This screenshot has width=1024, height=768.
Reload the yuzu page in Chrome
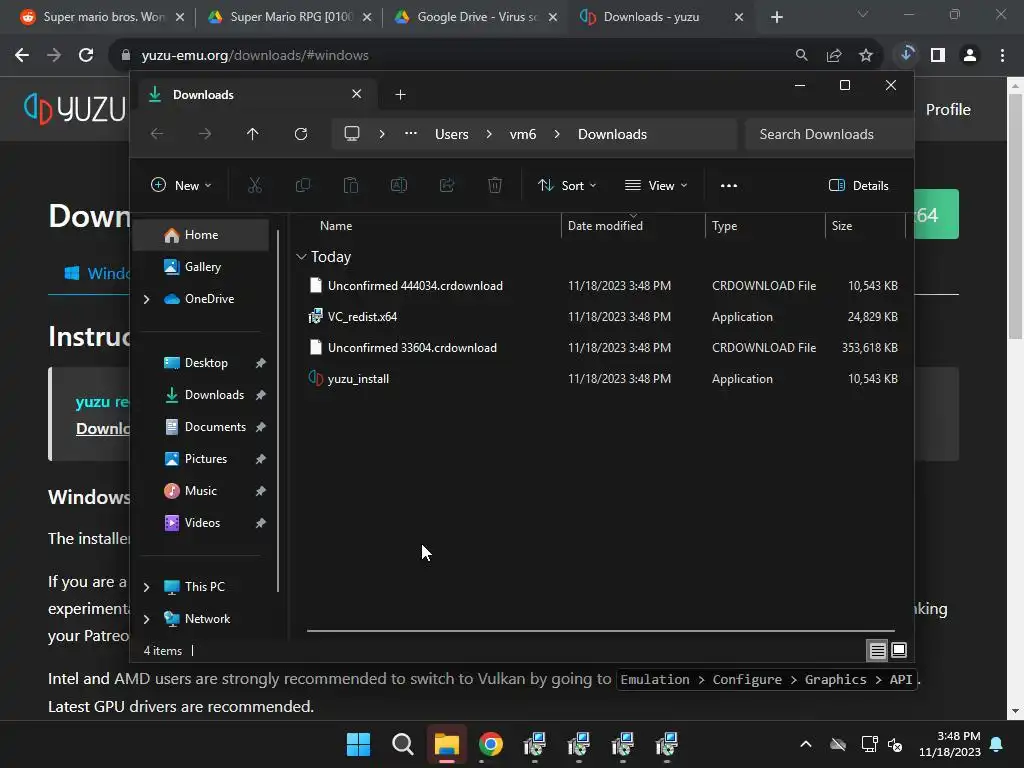click(x=86, y=56)
